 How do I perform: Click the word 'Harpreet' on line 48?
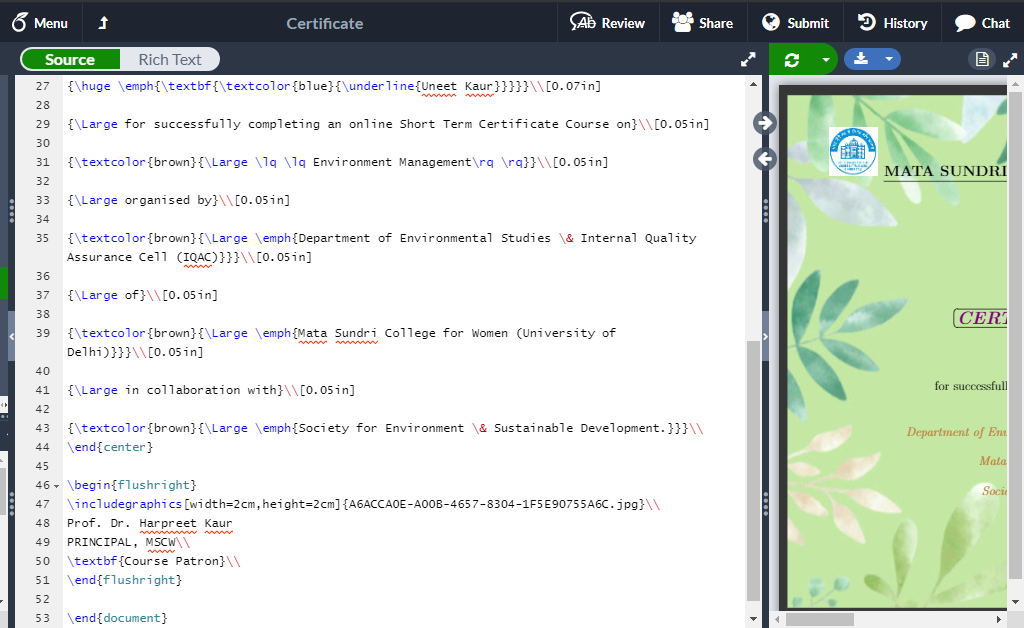(x=167, y=523)
